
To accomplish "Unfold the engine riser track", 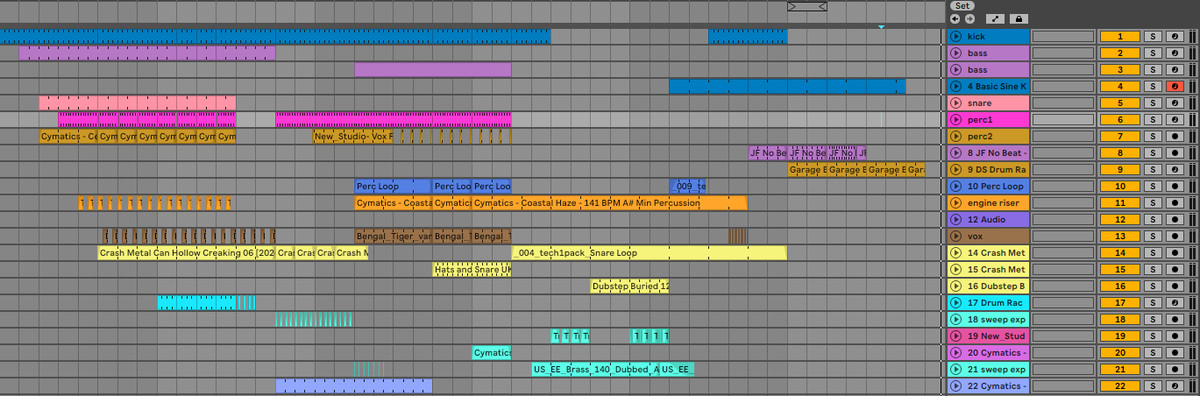I will (956, 203).
